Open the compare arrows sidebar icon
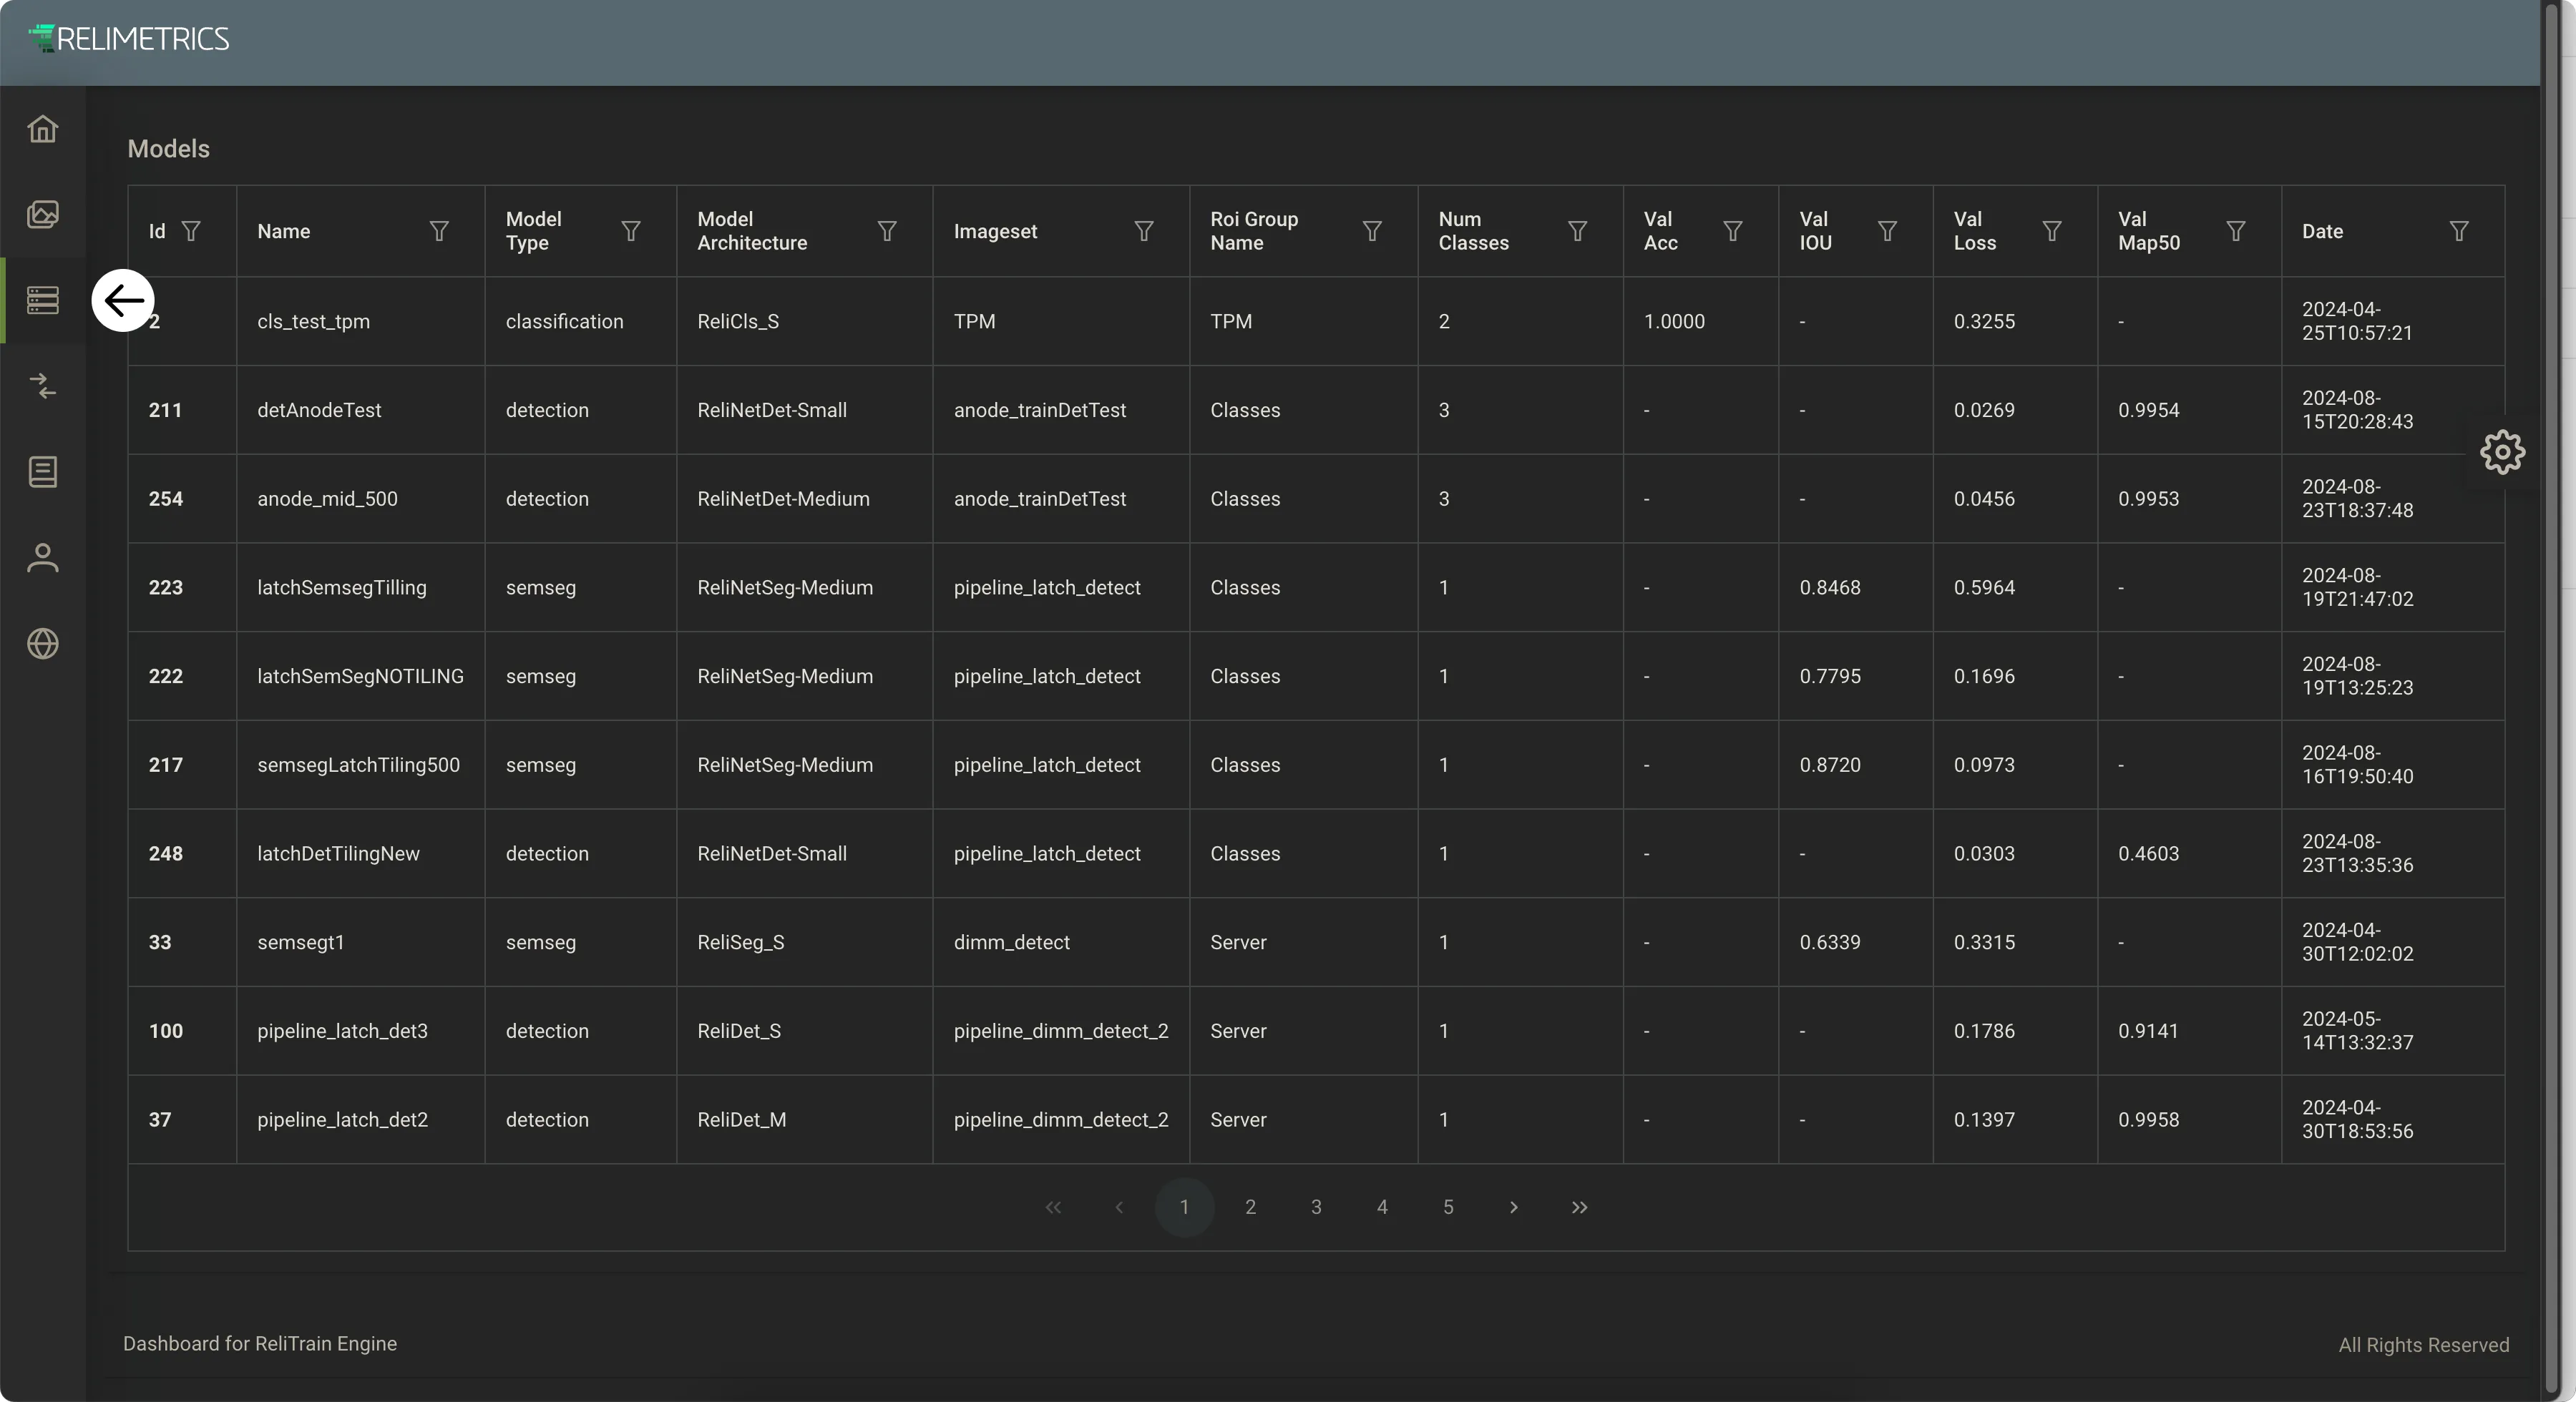Screen dimensions: 2576x1402 pyautogui.click(x=43, y=386)
